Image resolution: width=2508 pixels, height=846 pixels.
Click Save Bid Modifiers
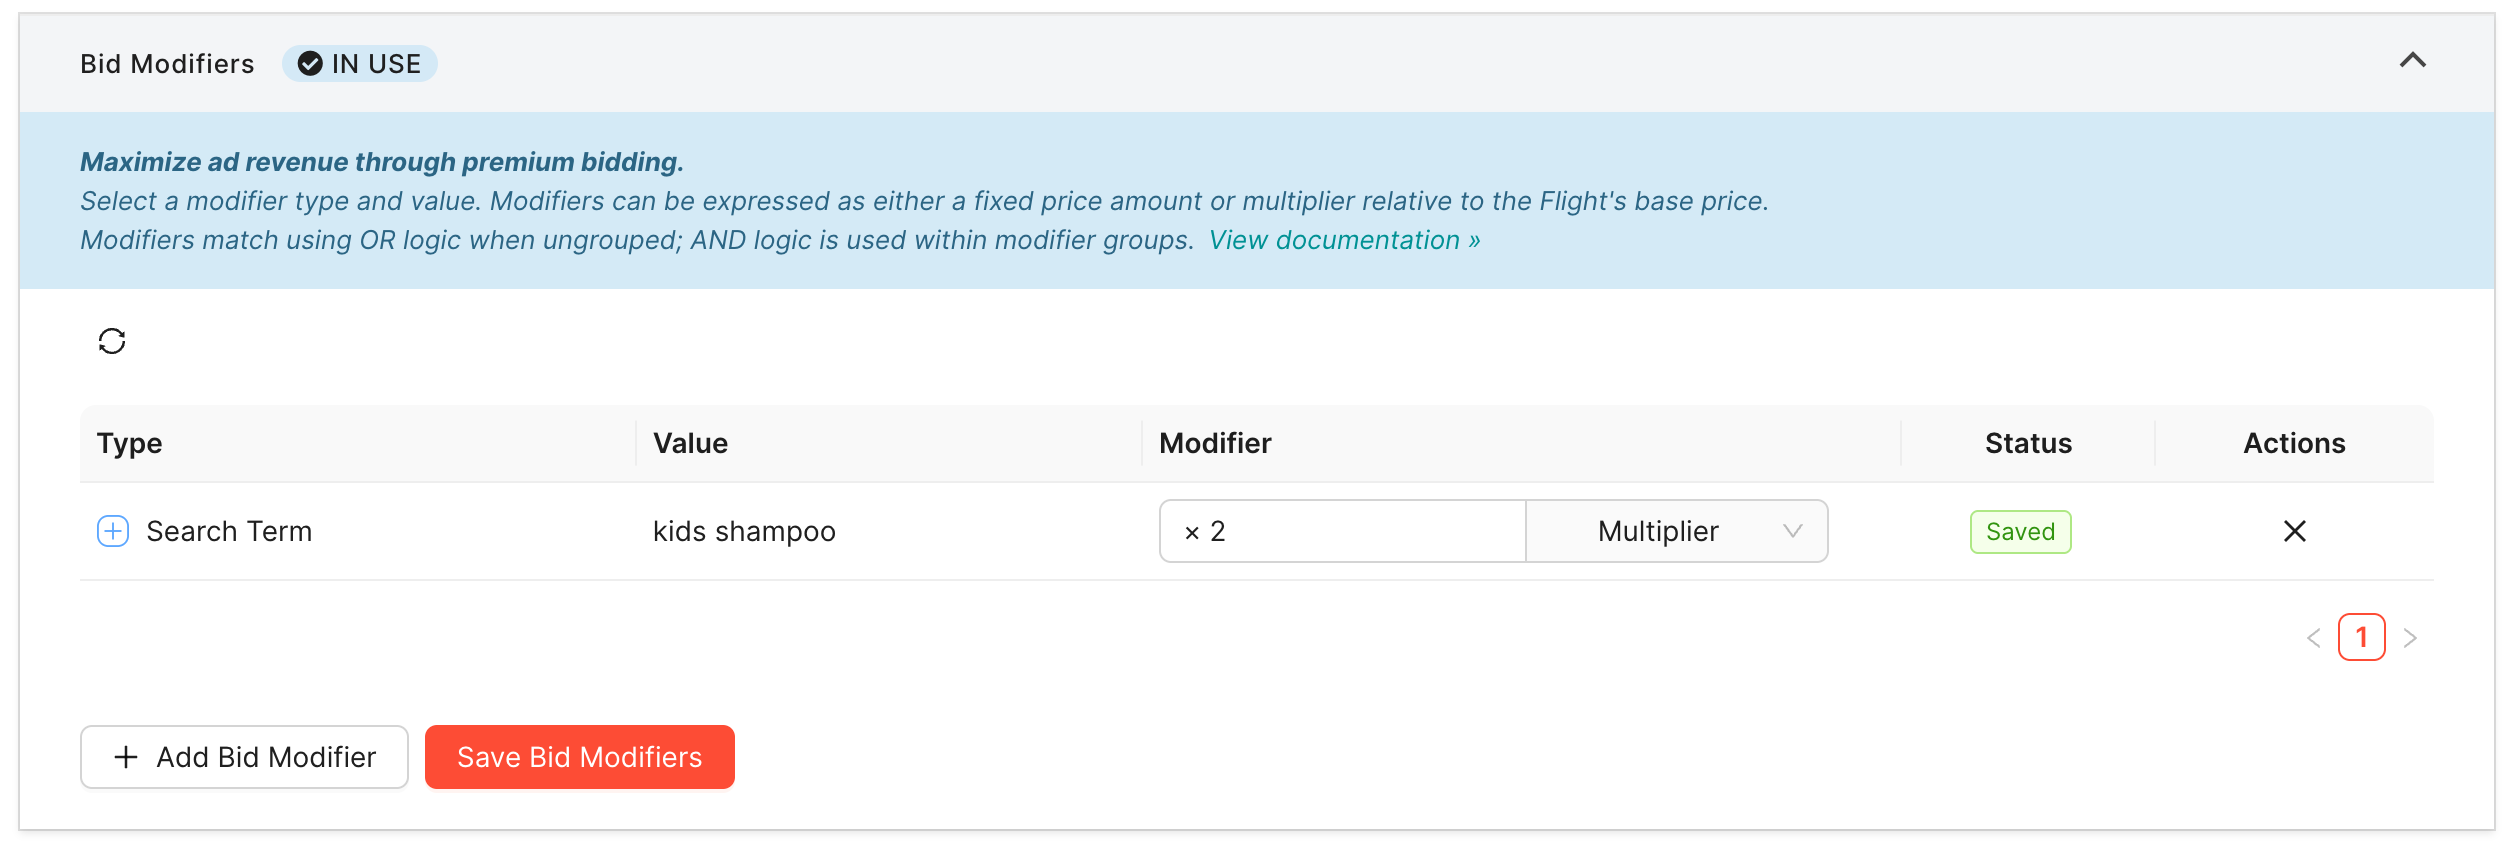pyautogui.click(x=580, y=757)
